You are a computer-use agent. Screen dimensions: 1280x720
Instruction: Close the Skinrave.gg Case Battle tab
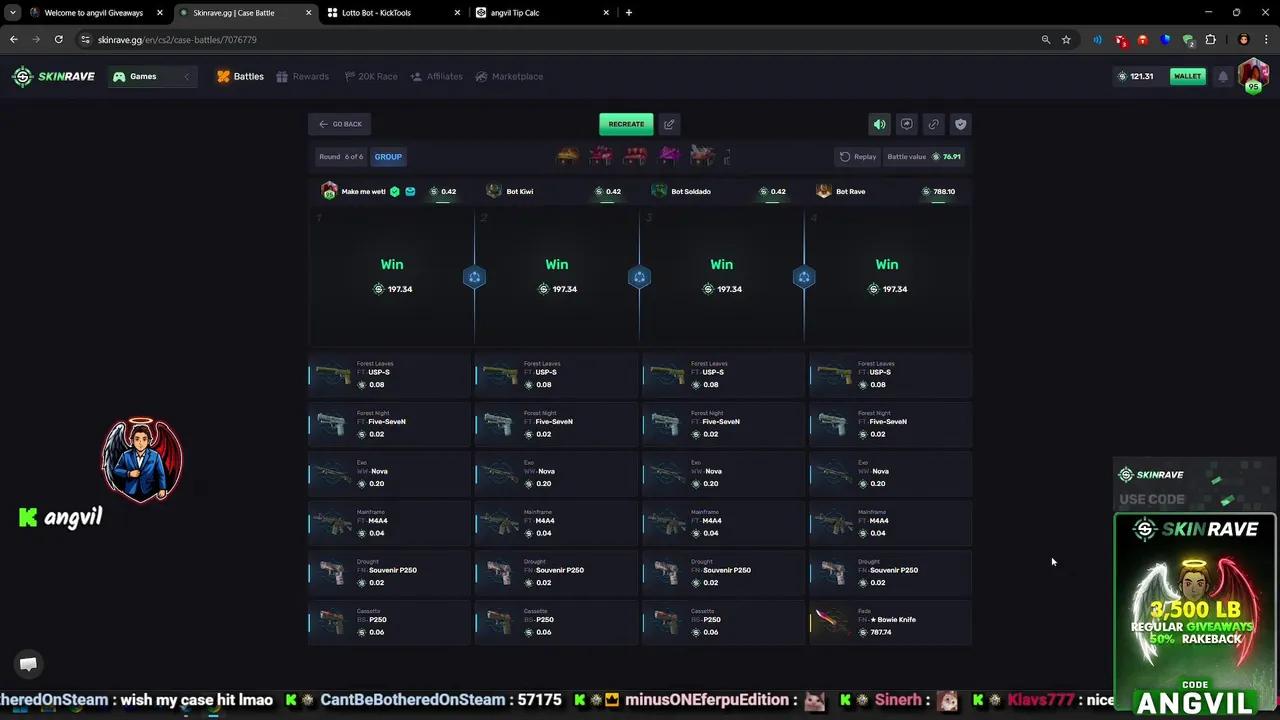click(308, 13)
